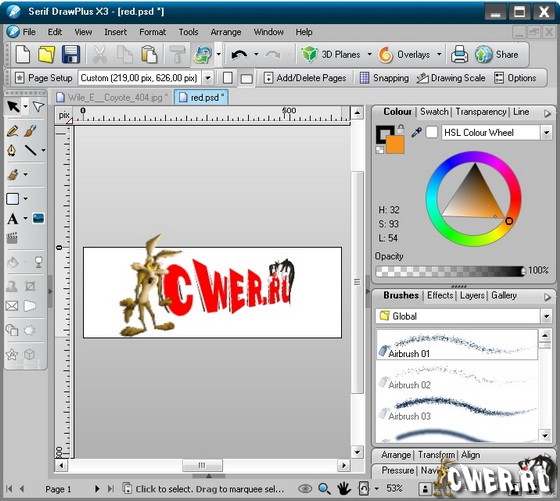Expand the page size Custom dropdown
The height and width of the screenshot is (501, 560).
pyautogui.click(x=208, y=78)
